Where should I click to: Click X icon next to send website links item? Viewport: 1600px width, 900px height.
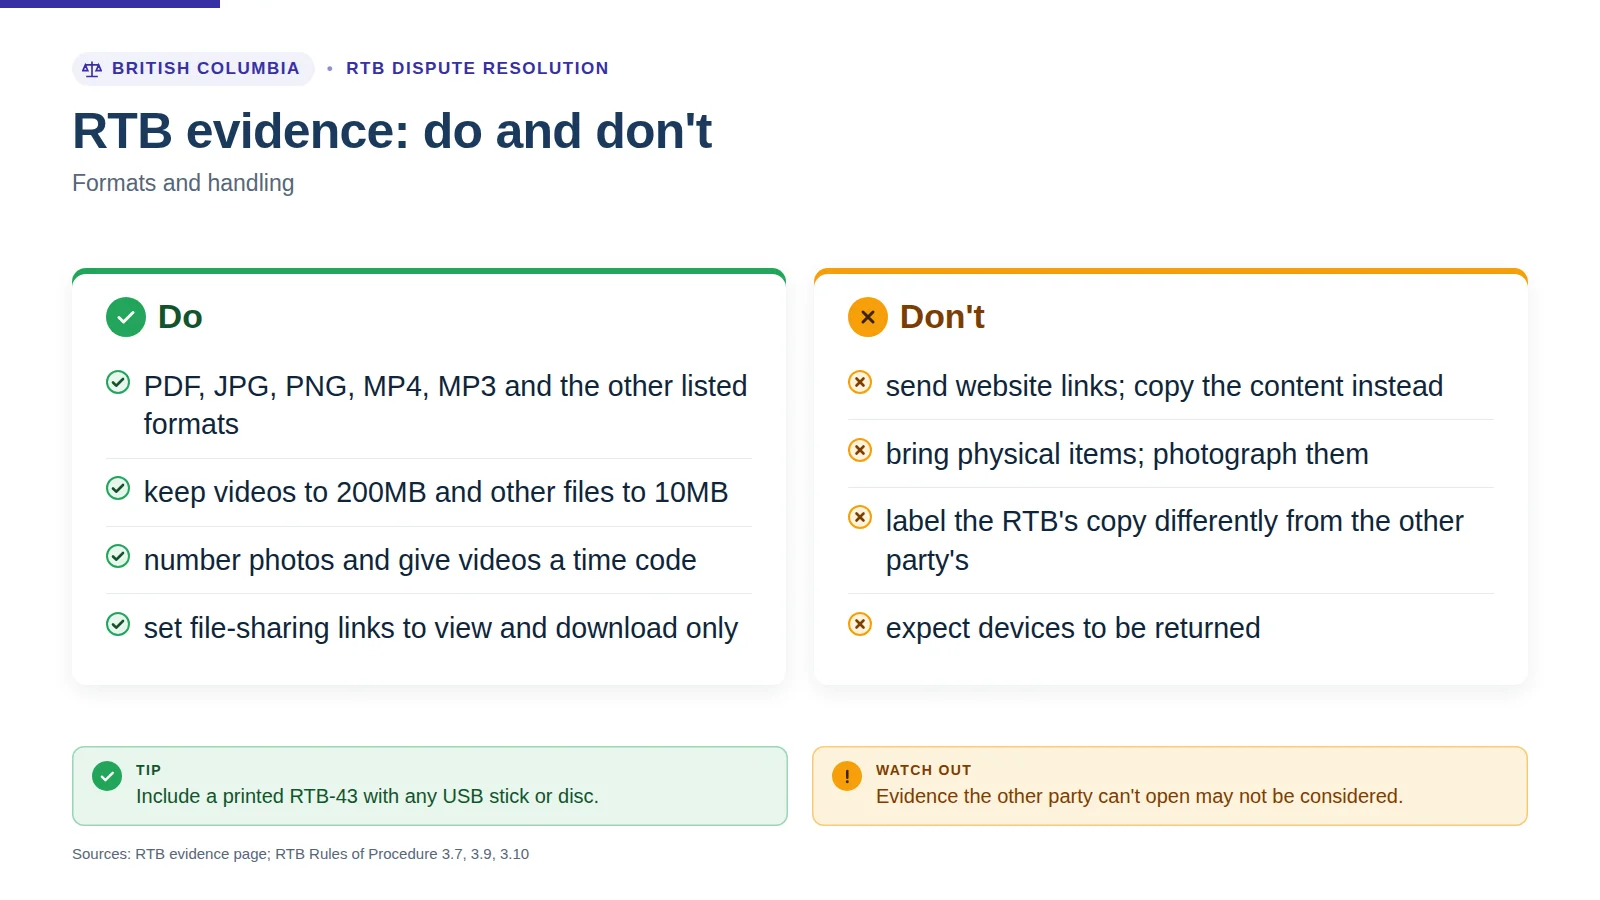click(860, 382)
